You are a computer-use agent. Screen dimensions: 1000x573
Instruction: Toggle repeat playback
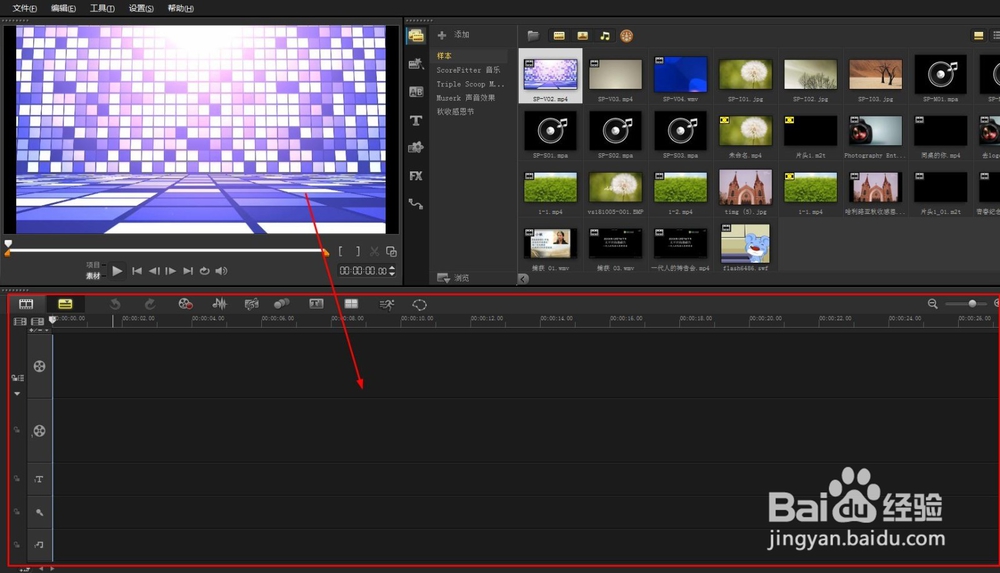[x=204, y=271]
